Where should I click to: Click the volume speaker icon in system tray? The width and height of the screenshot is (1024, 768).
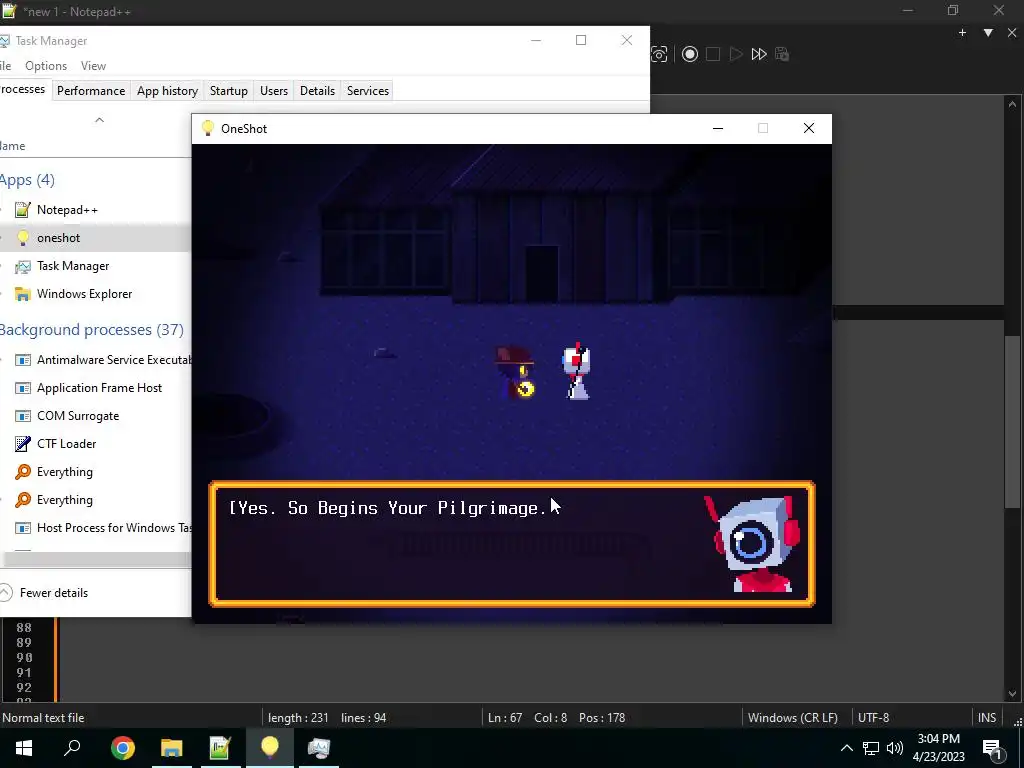coord(895,748)
